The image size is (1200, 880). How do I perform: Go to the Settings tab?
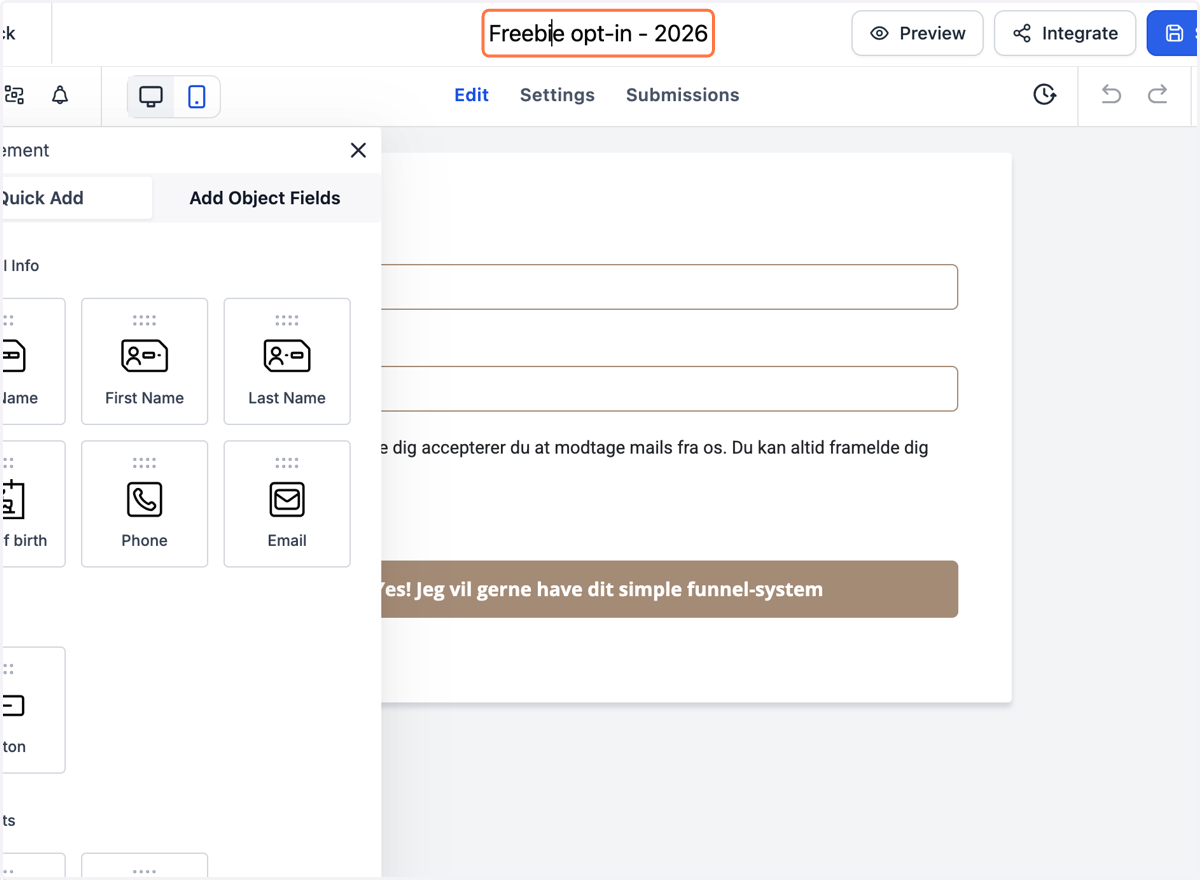(557, 95)
